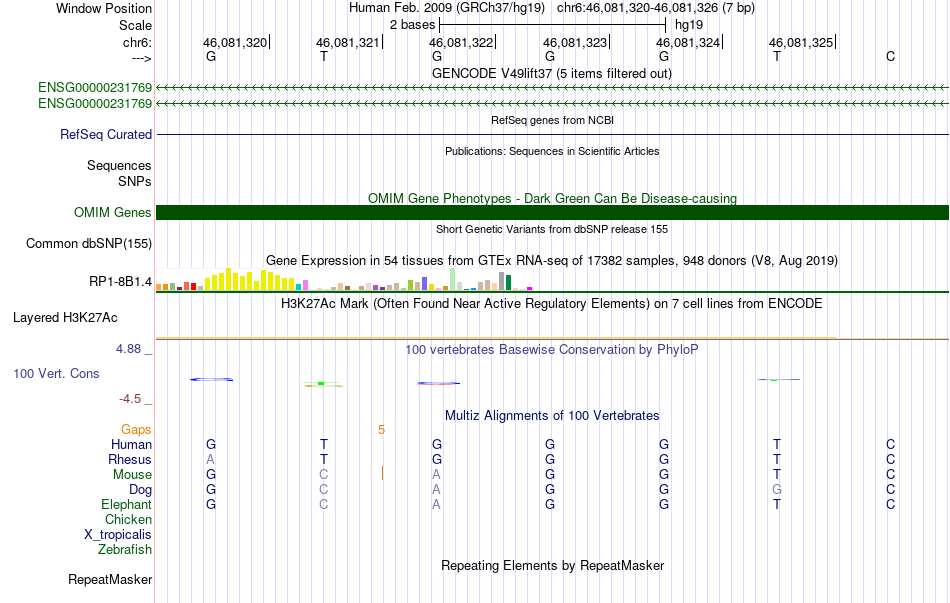Click the H3K27Ac Mark track title
Viewport: 950px width, 603px height.
point(552,304)
